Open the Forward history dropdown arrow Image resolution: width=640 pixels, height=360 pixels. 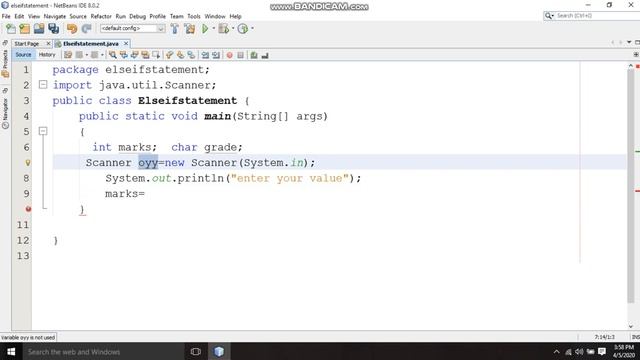point(102,55)
